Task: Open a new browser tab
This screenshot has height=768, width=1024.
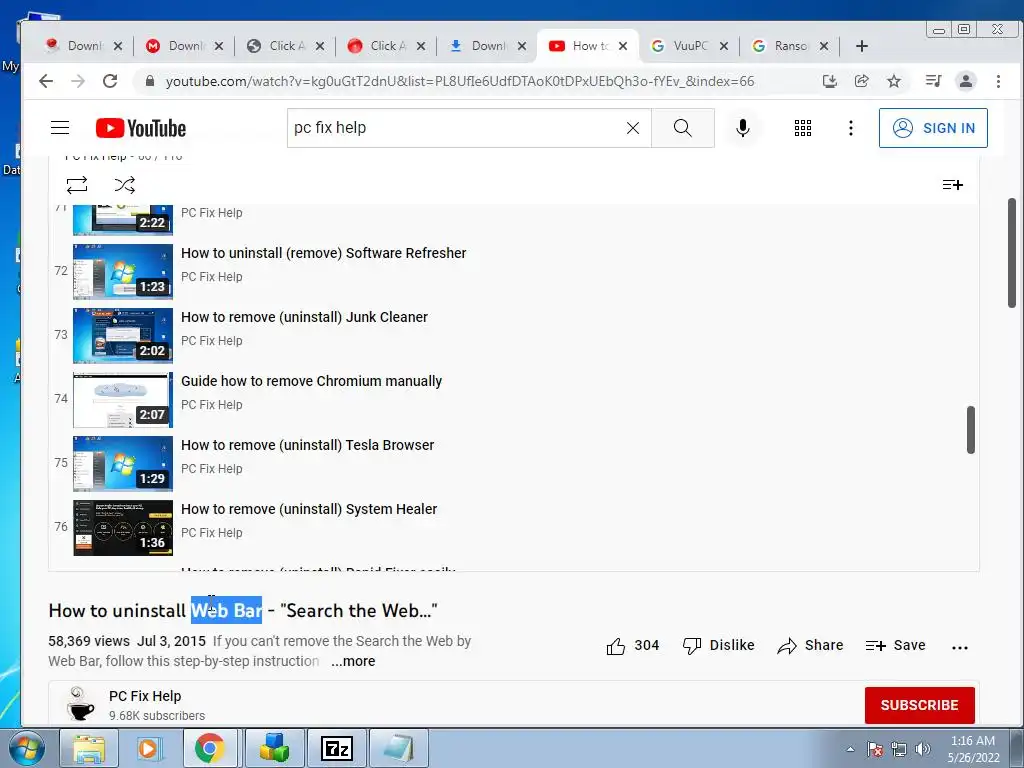Action: pyautogui.click(x=862, y=46)
